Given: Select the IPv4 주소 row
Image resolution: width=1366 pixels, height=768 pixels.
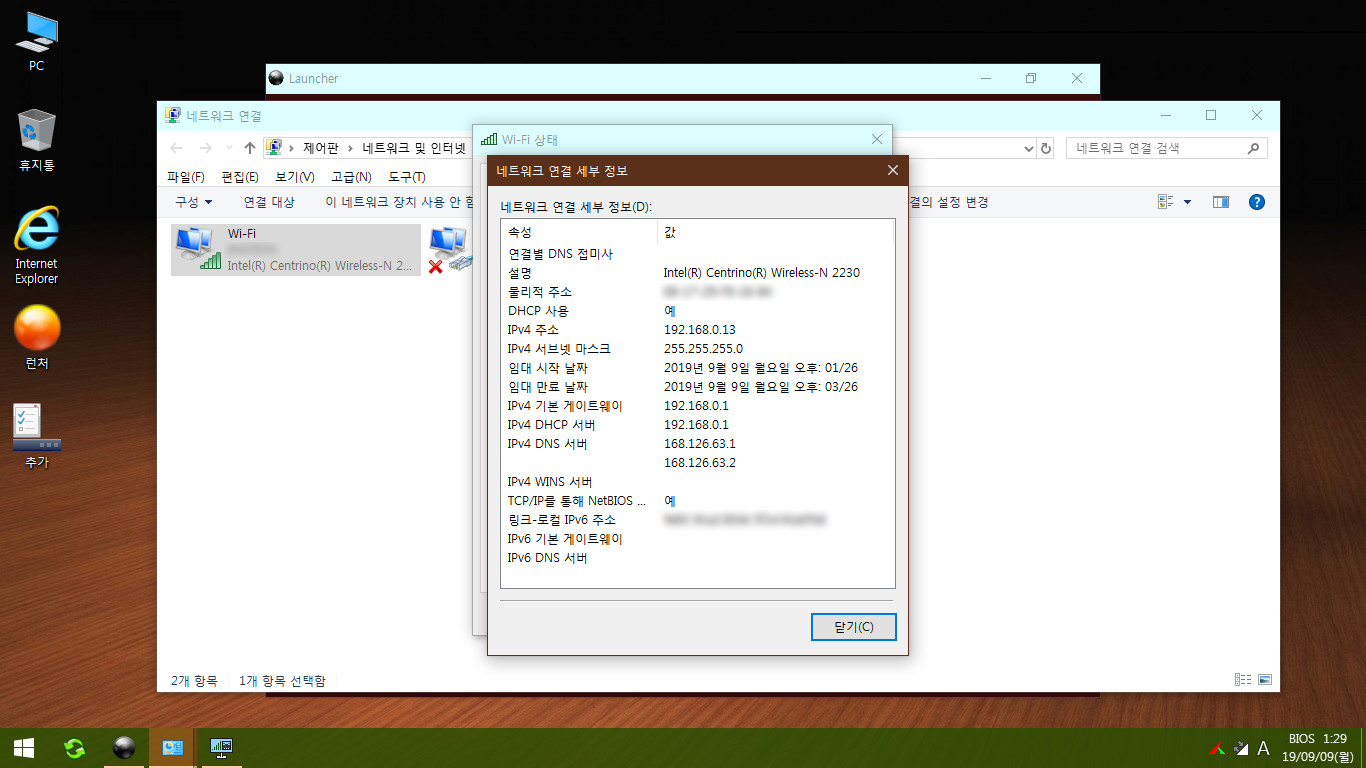Looking at the screenshot, I should (x=697, y=330).
